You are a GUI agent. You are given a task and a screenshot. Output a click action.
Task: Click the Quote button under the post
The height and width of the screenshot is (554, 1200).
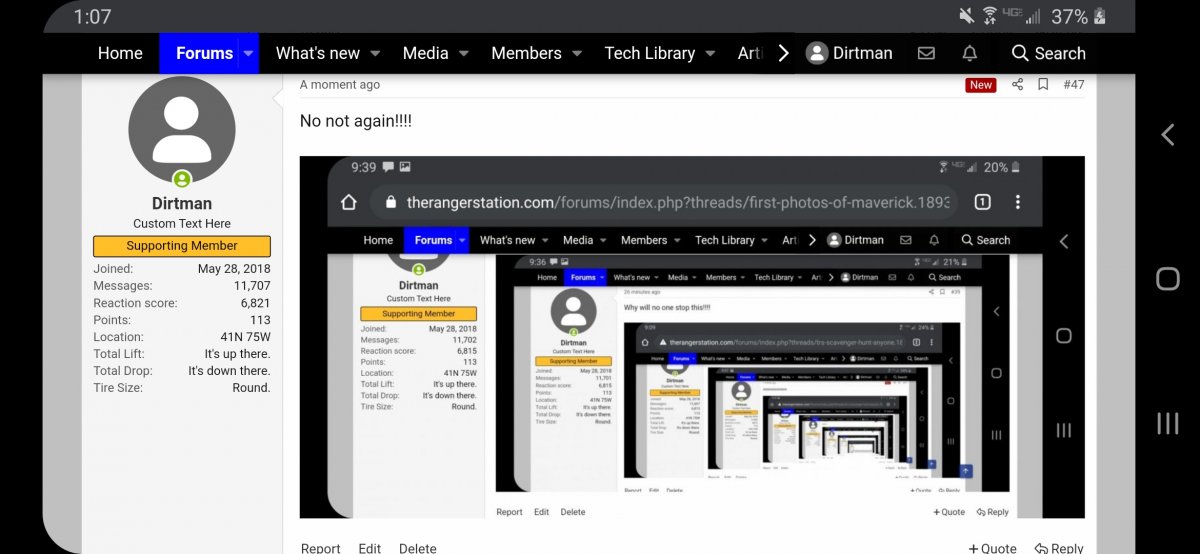pyautogui.click(x=992, y=548)
